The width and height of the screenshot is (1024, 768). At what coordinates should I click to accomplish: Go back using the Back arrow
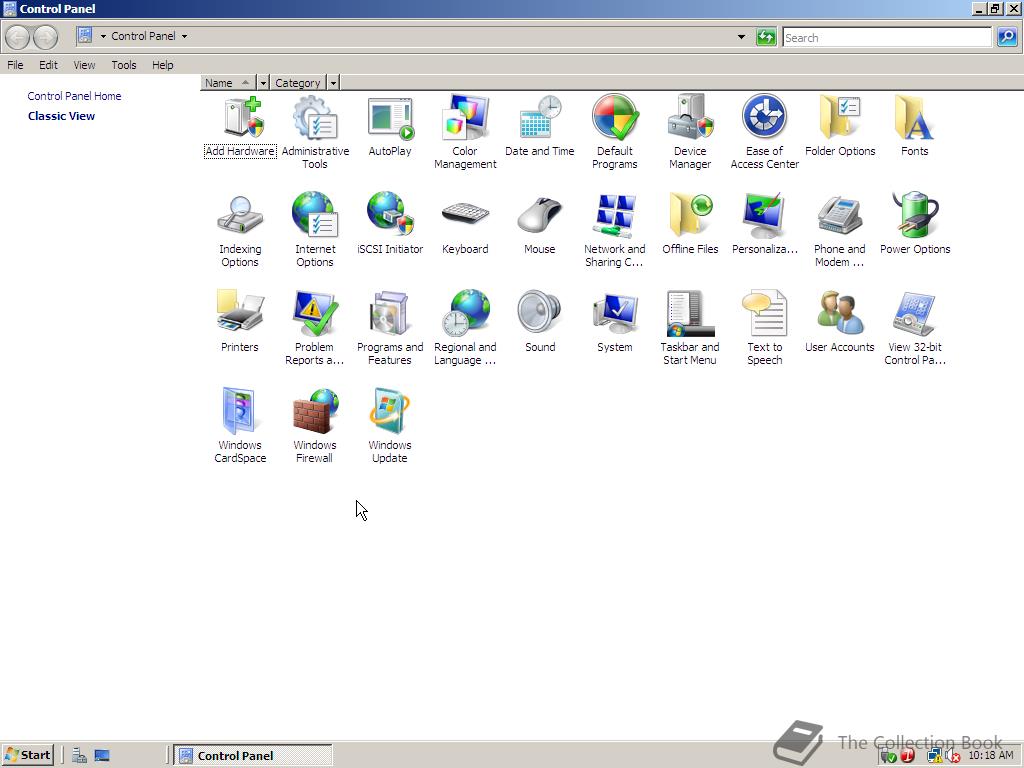(18, 37)
